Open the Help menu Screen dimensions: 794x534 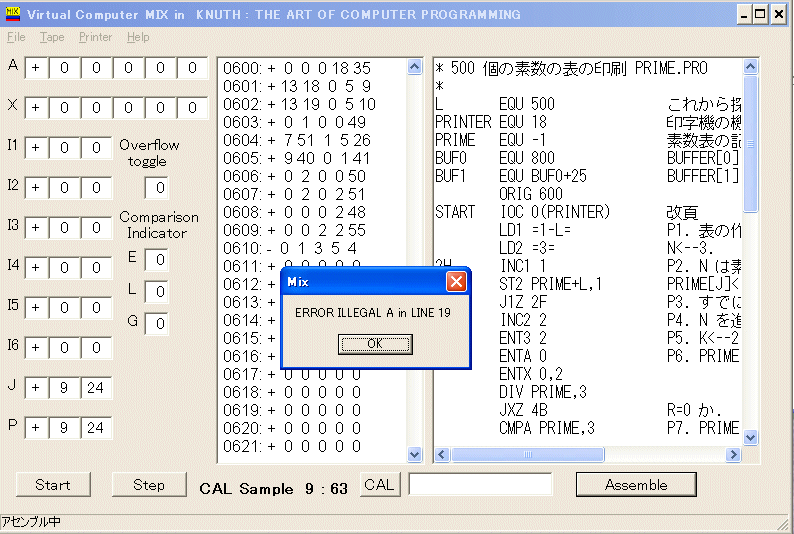[x=138, y=37]
